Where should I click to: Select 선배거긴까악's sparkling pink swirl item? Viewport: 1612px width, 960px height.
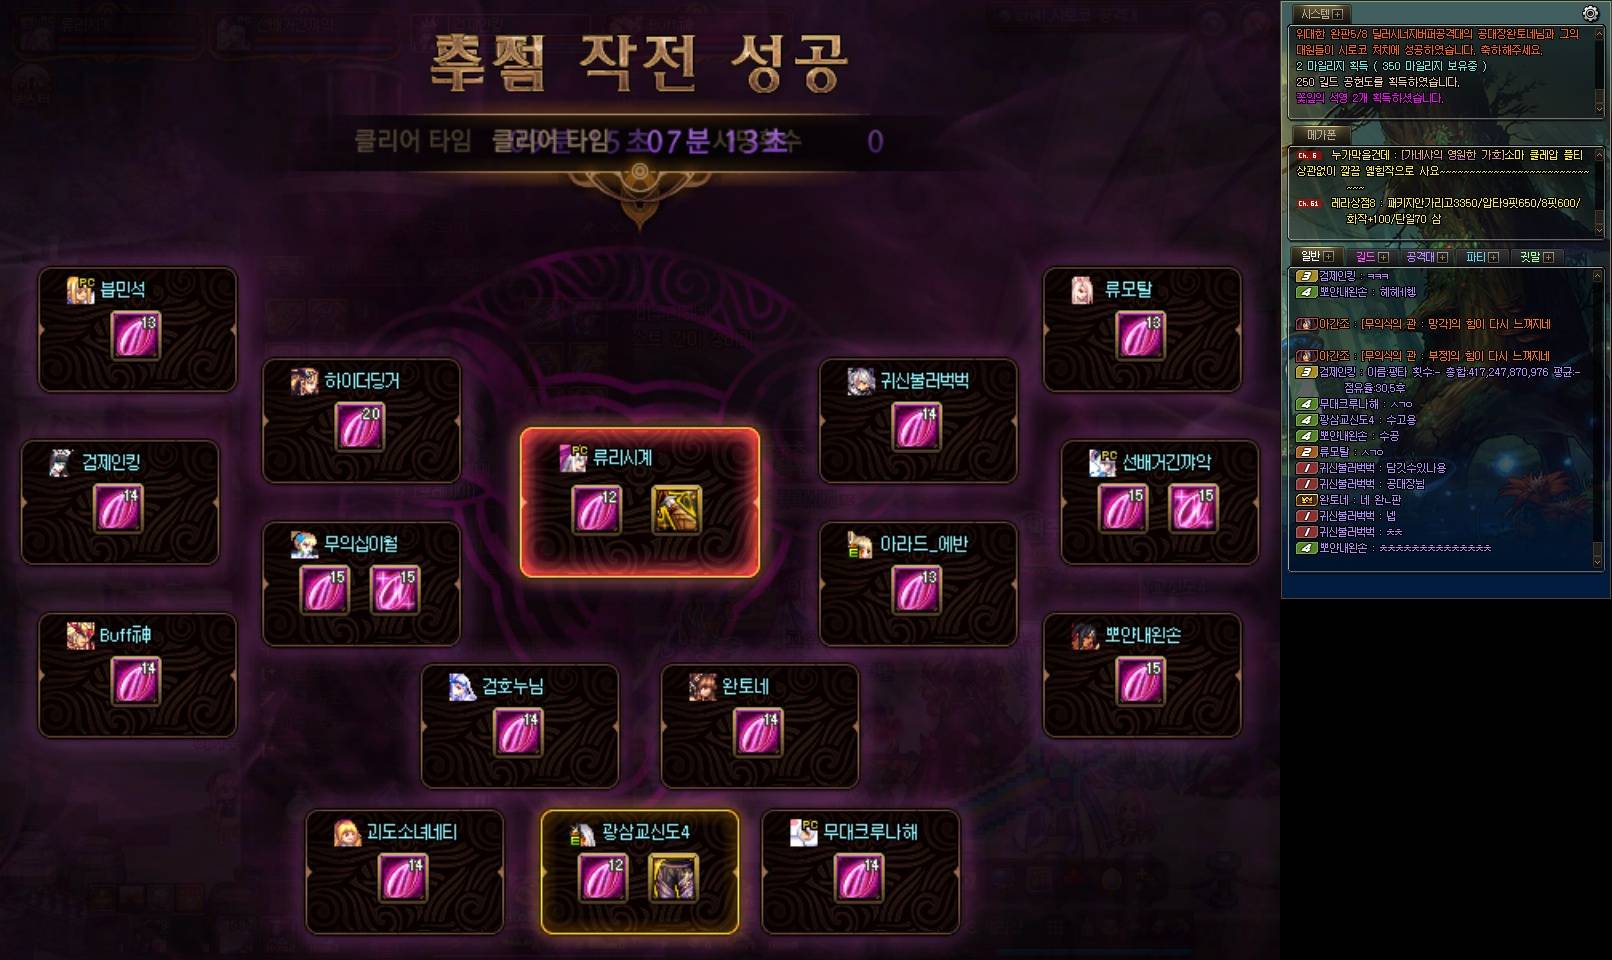pos(1194,509)
